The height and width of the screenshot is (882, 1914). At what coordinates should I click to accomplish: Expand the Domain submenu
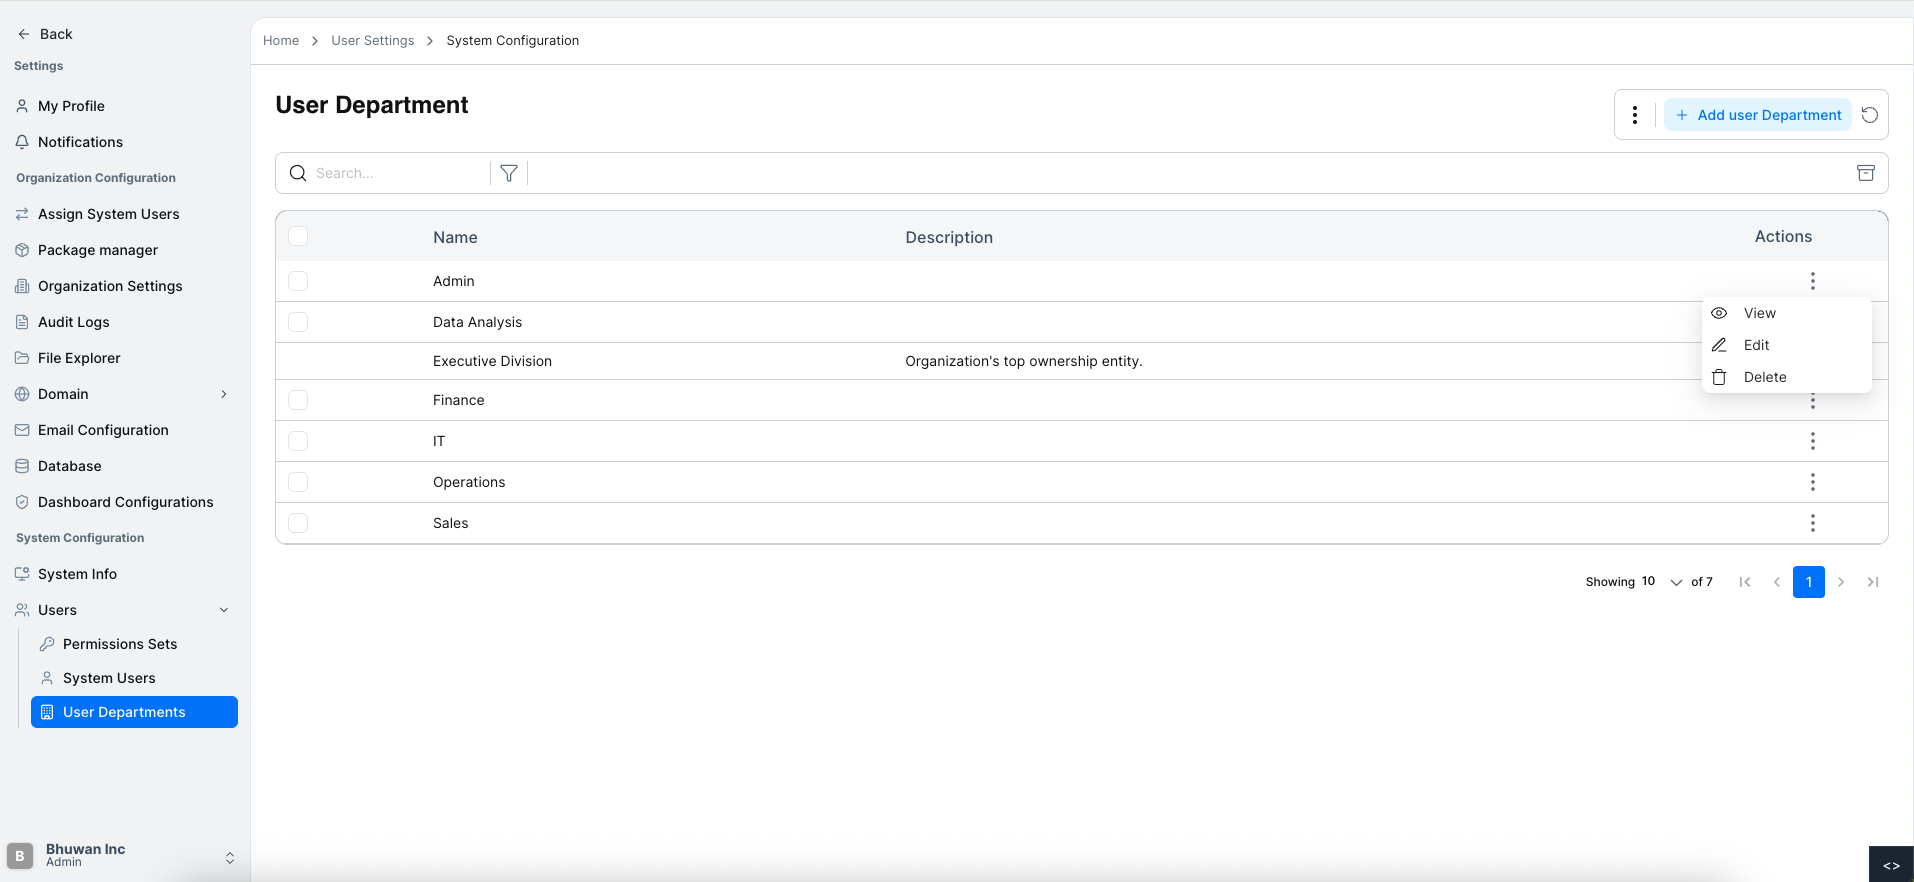pyautogui.click(x=224, y=394)
